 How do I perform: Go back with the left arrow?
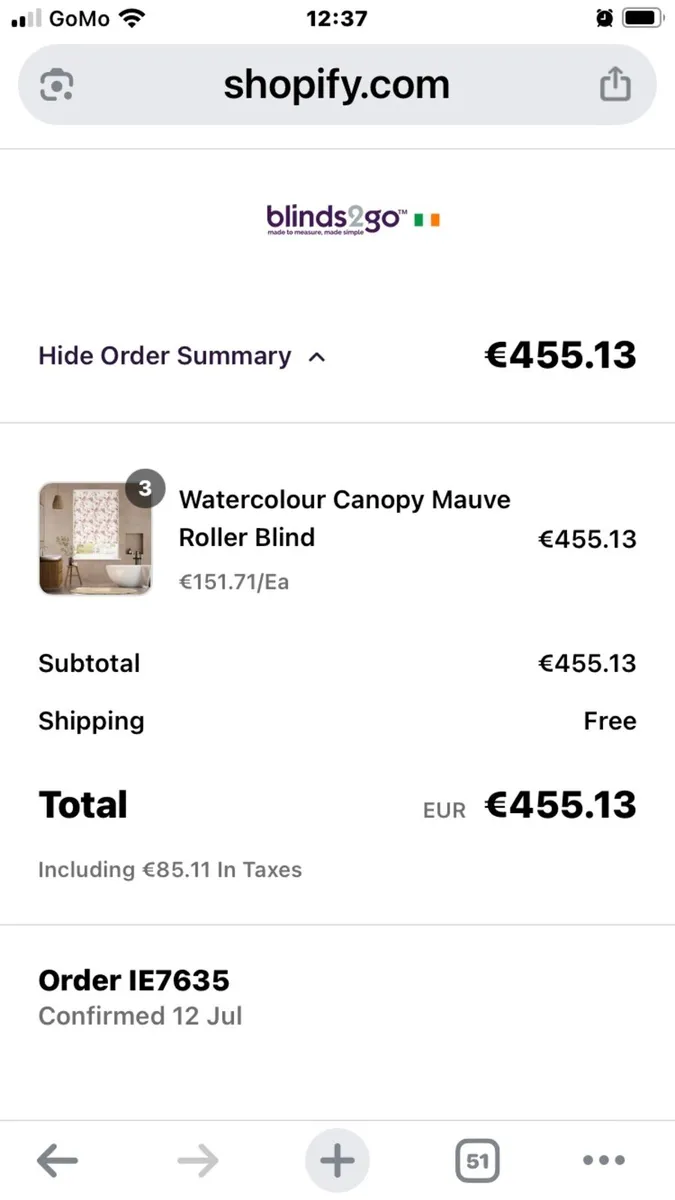point(57,1161)
